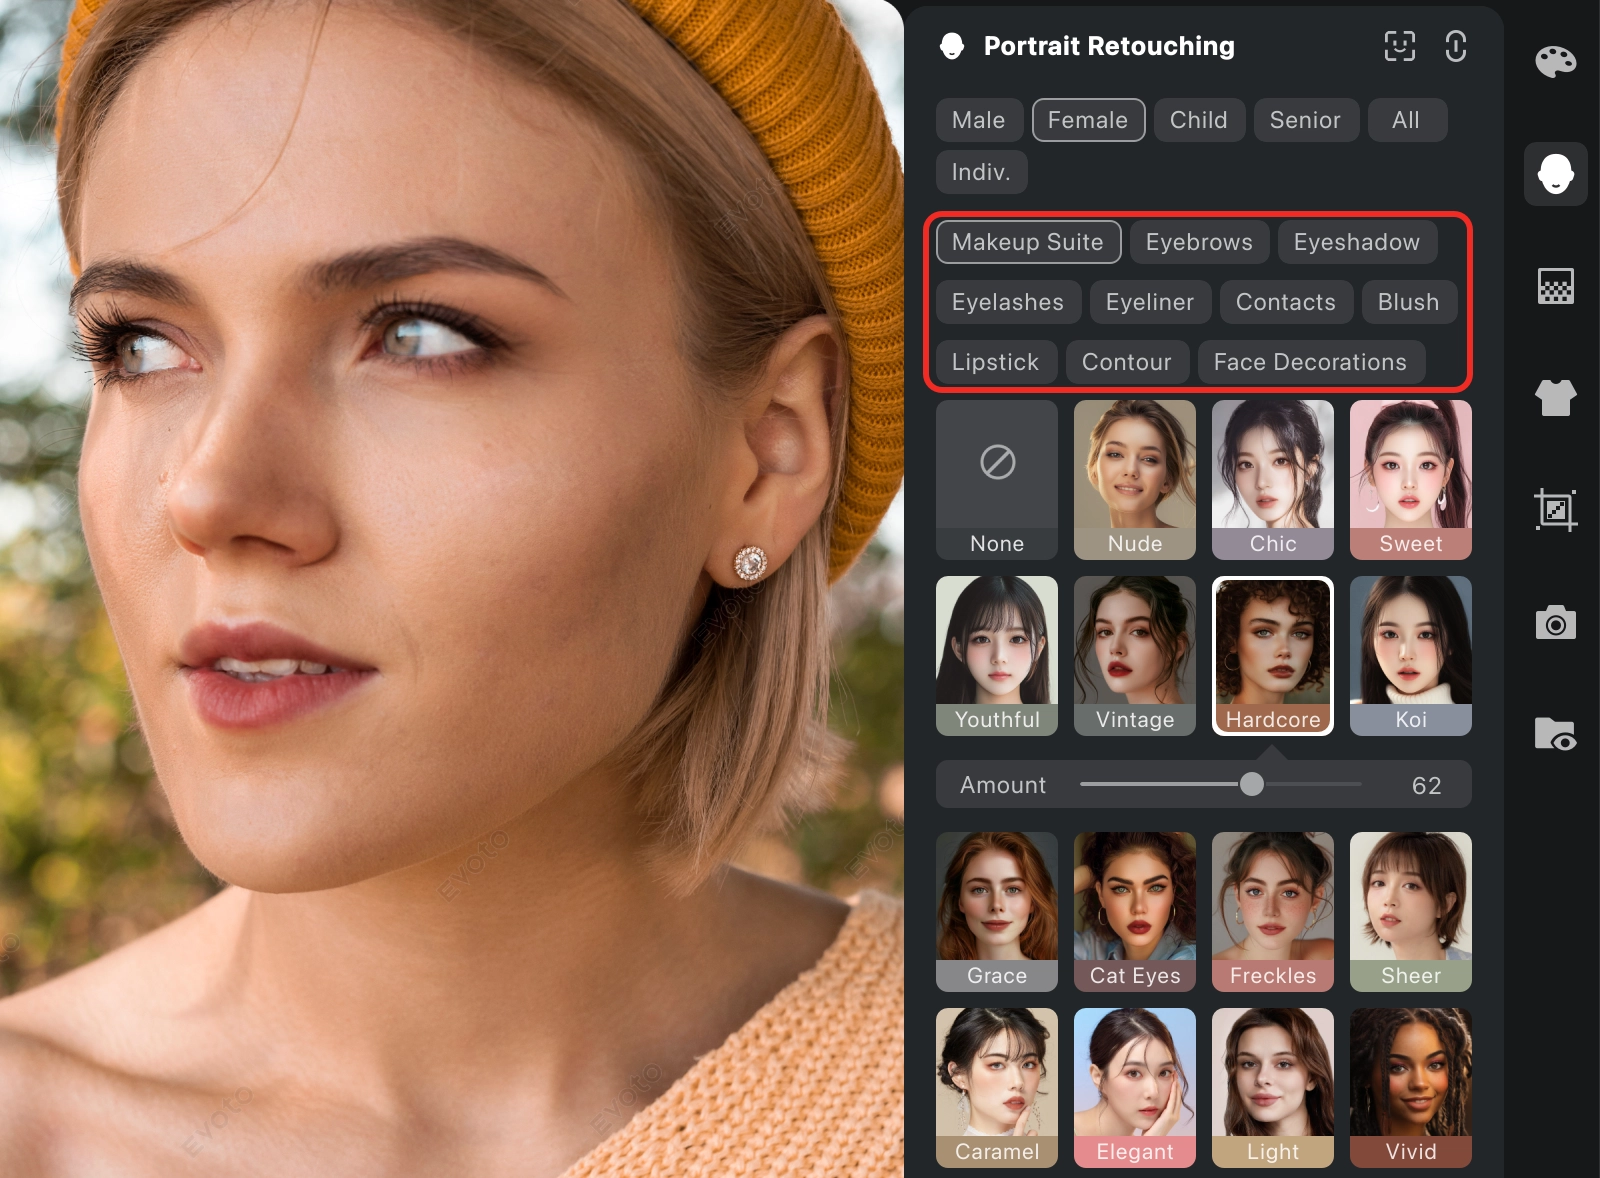Open the camera tethering icon
This screenshot has width=1600, height=1178.
[1555, 622]
